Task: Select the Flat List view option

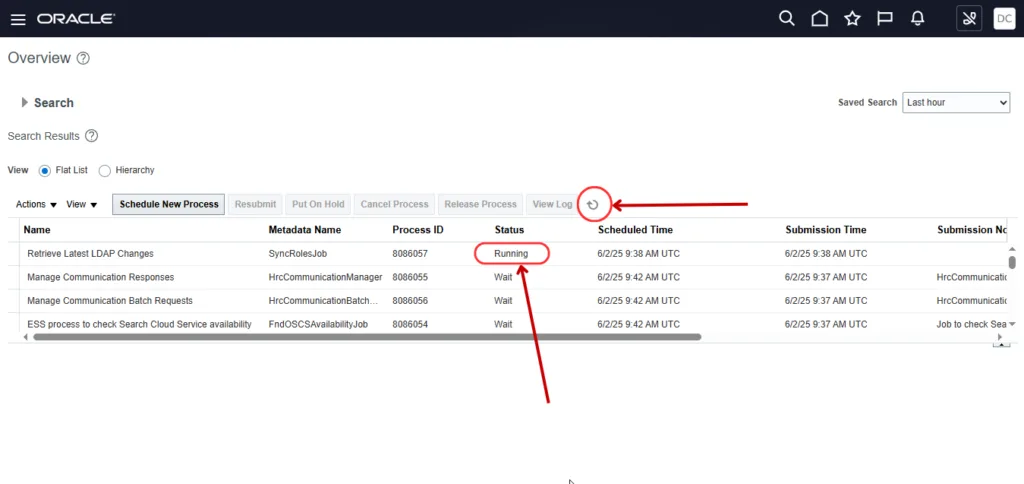Action: 44,171
